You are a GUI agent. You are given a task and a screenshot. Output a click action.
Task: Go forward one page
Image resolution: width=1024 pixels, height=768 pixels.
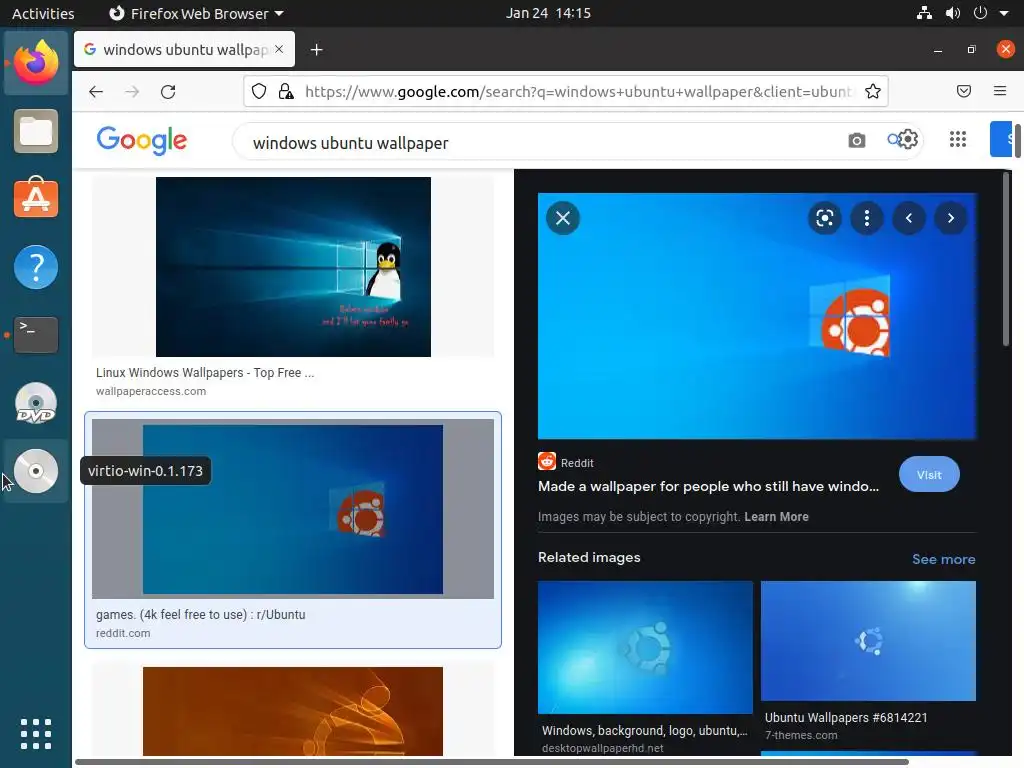tap(132, 91)
